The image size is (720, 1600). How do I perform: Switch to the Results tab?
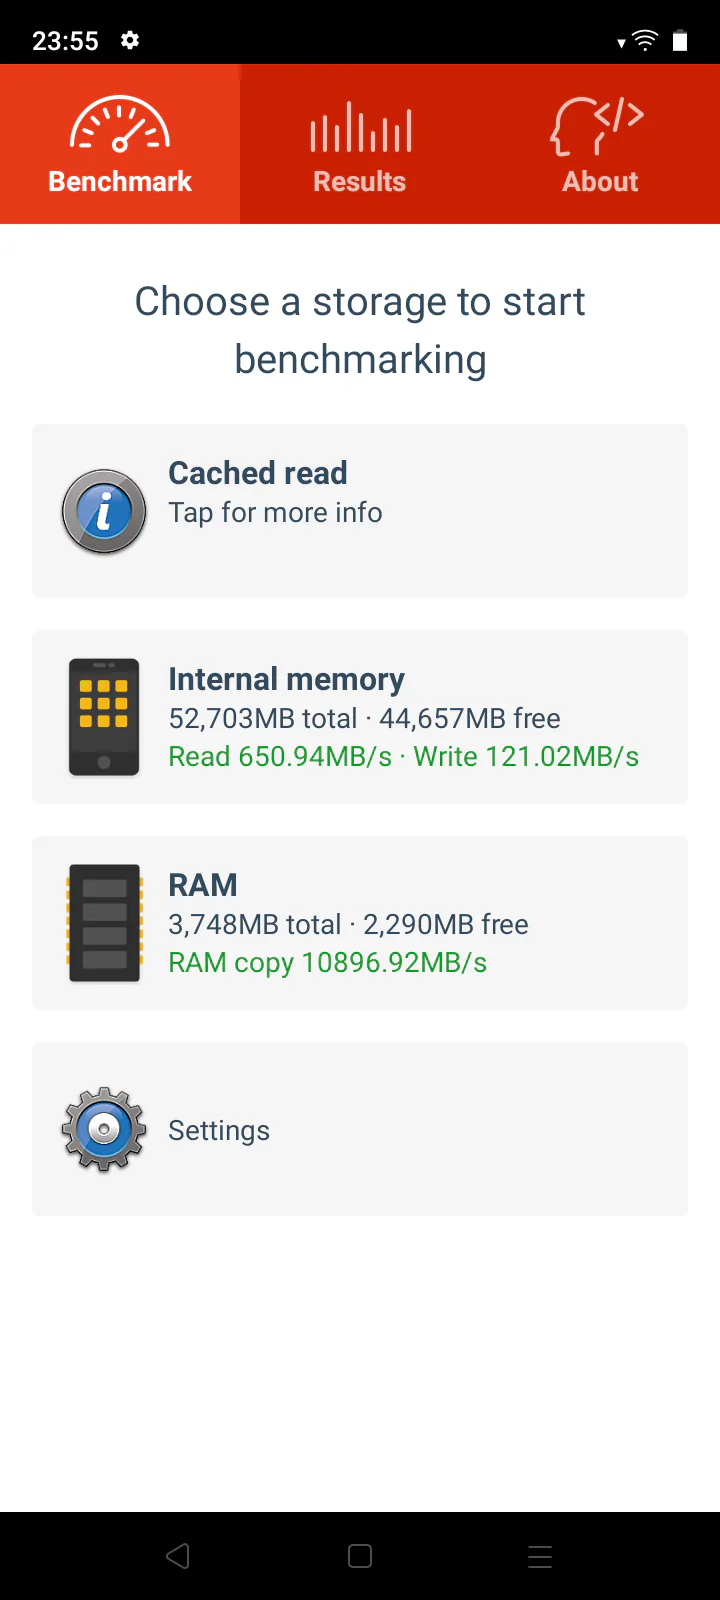360,144
